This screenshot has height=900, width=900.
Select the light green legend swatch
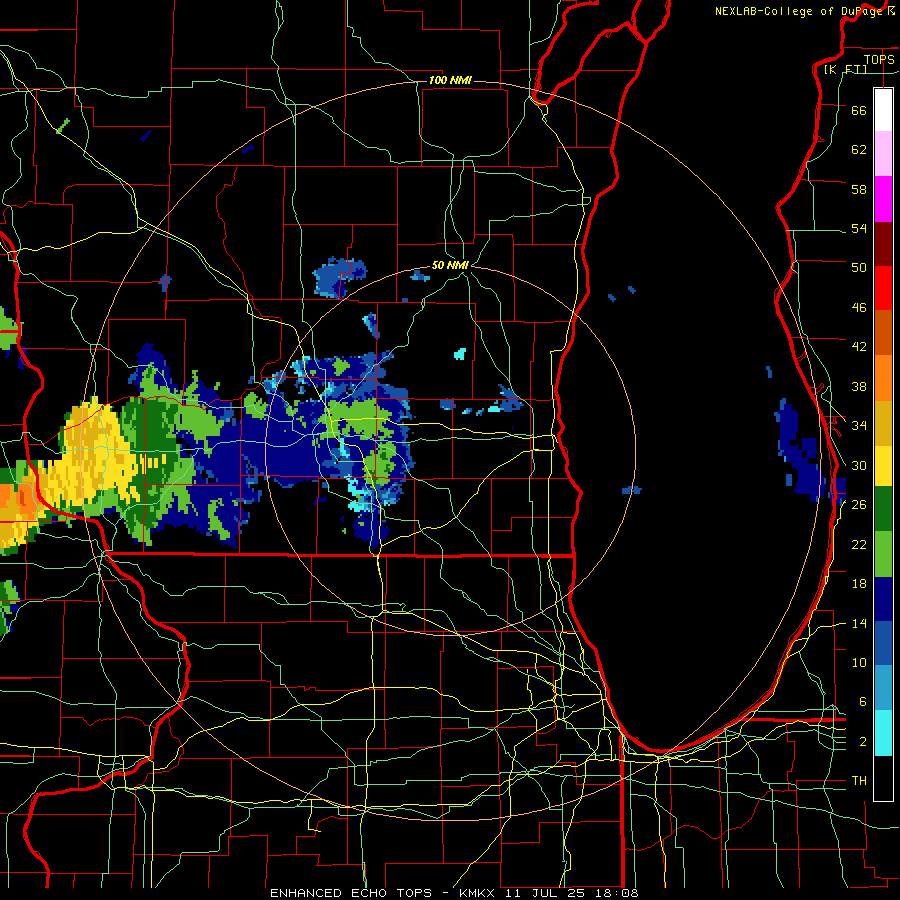tap(883, 554)
